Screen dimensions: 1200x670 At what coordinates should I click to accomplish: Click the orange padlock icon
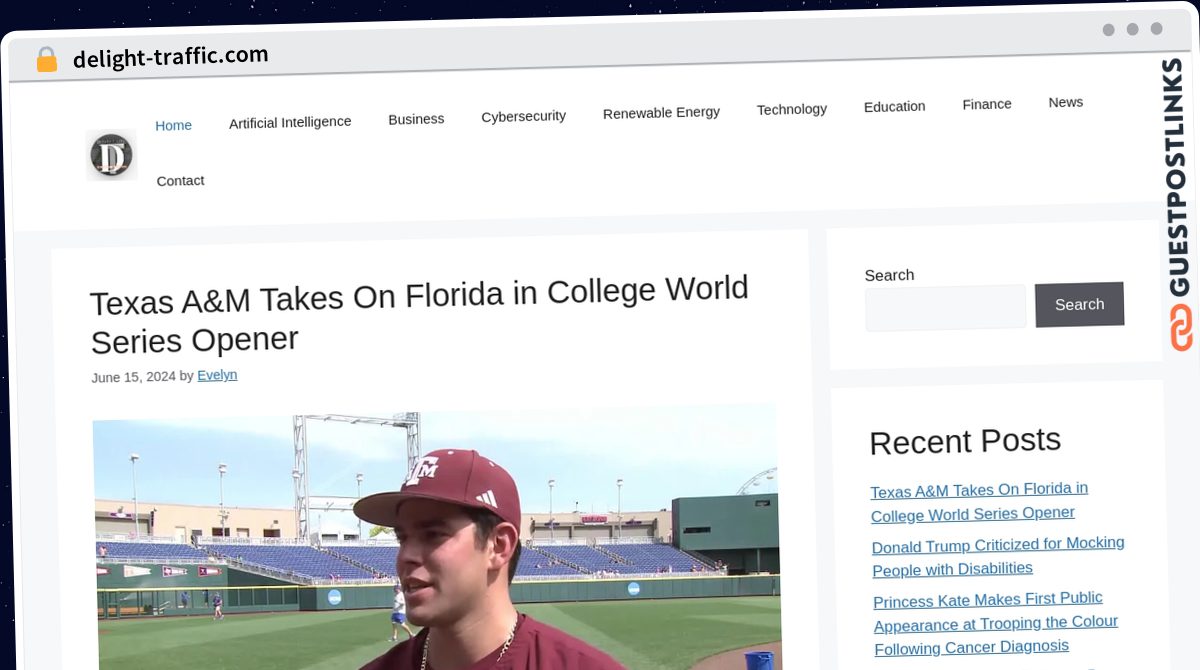47,60
